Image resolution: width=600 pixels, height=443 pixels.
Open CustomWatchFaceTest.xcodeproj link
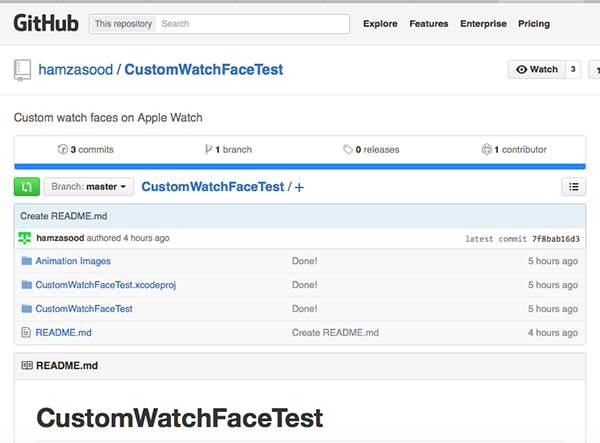(x=106, y=285)
